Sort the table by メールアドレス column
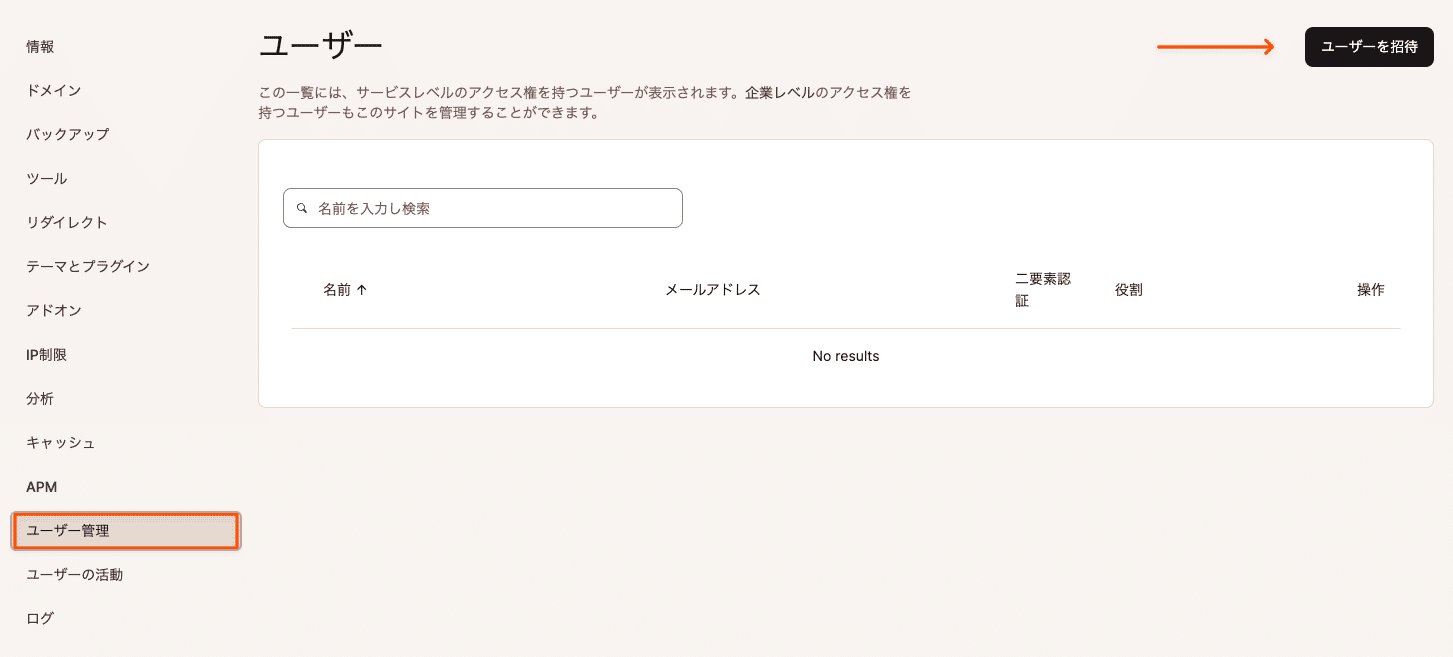1453x657 pixels. (x=711, y=289)
